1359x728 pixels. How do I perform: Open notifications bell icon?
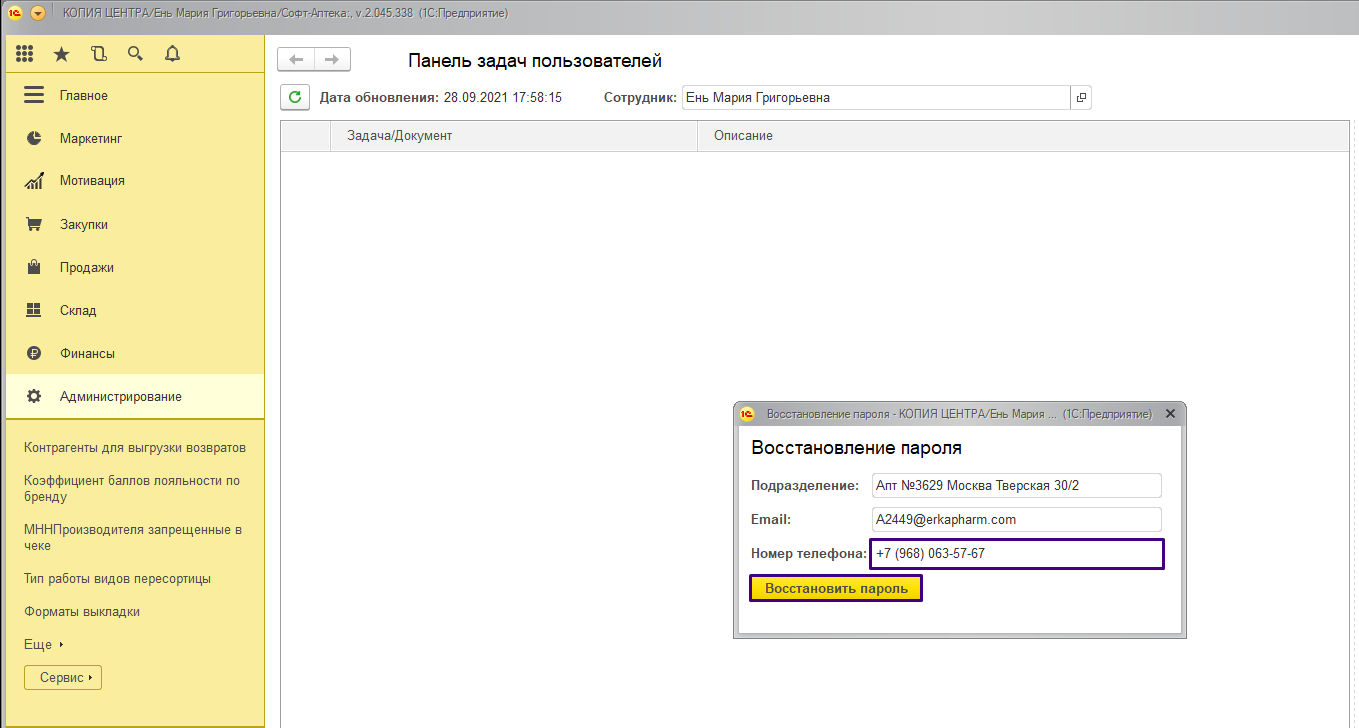172,54
